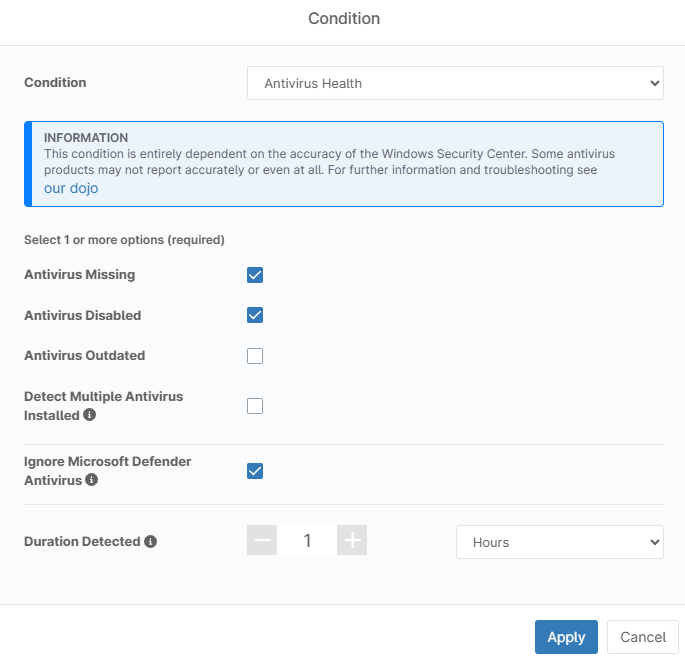Click info icon next to Ignore Microsoft Defender Antivirus
Viewport: 685px width, 660px height.
tap(92, 480)
